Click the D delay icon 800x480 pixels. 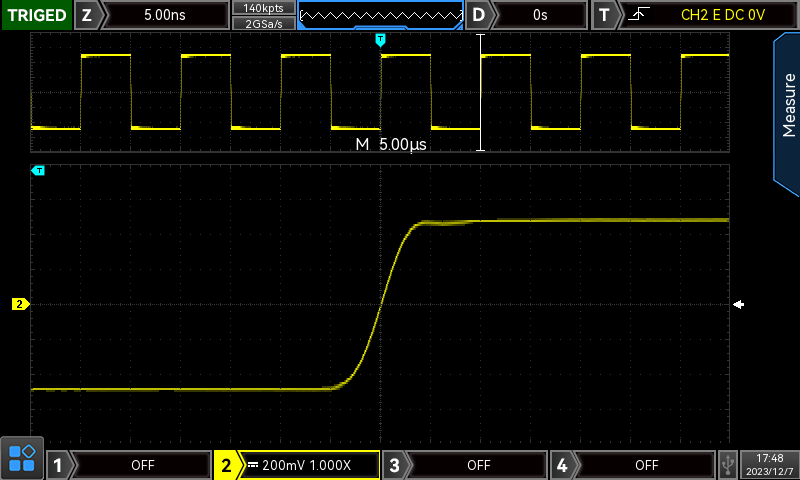click(479, 15)
